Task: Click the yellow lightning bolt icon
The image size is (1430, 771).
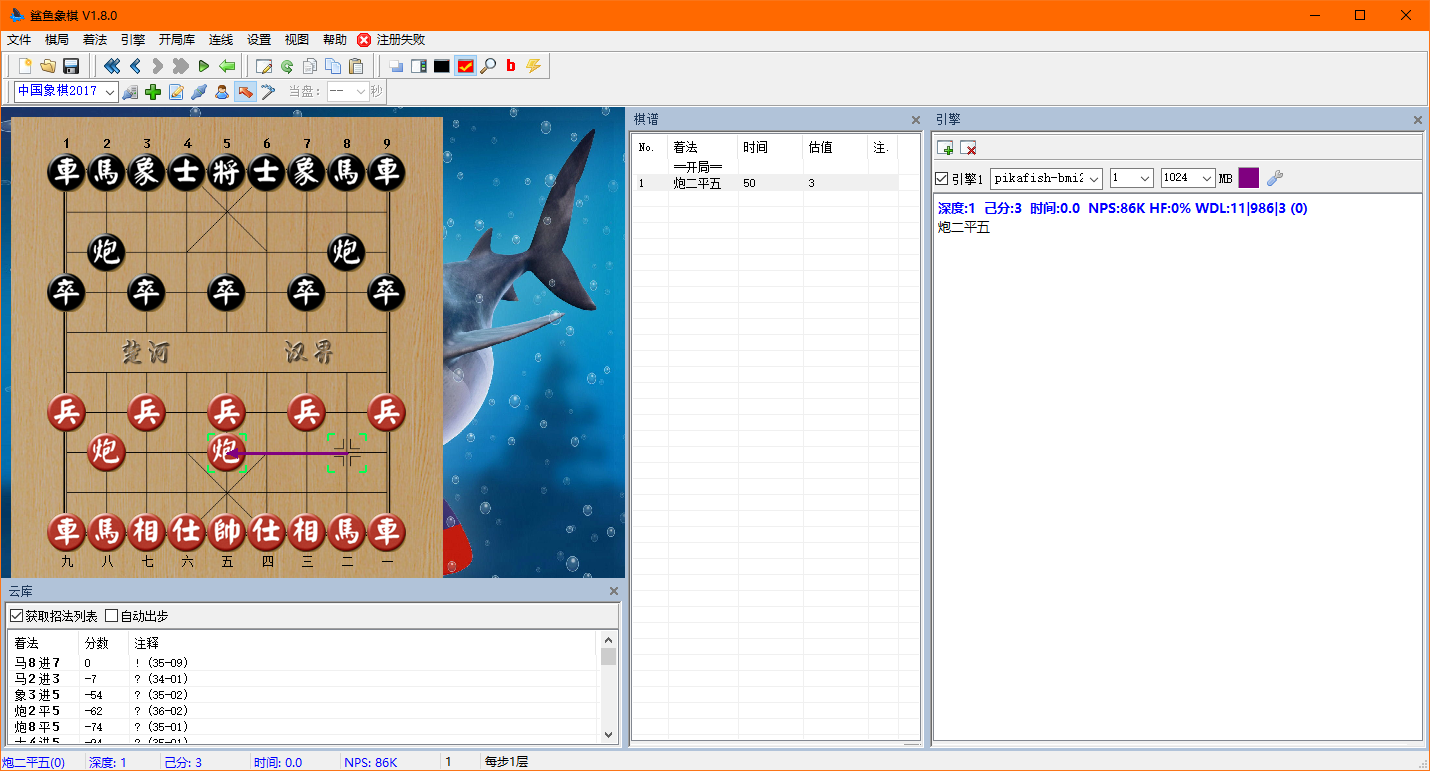Action: 533,66
